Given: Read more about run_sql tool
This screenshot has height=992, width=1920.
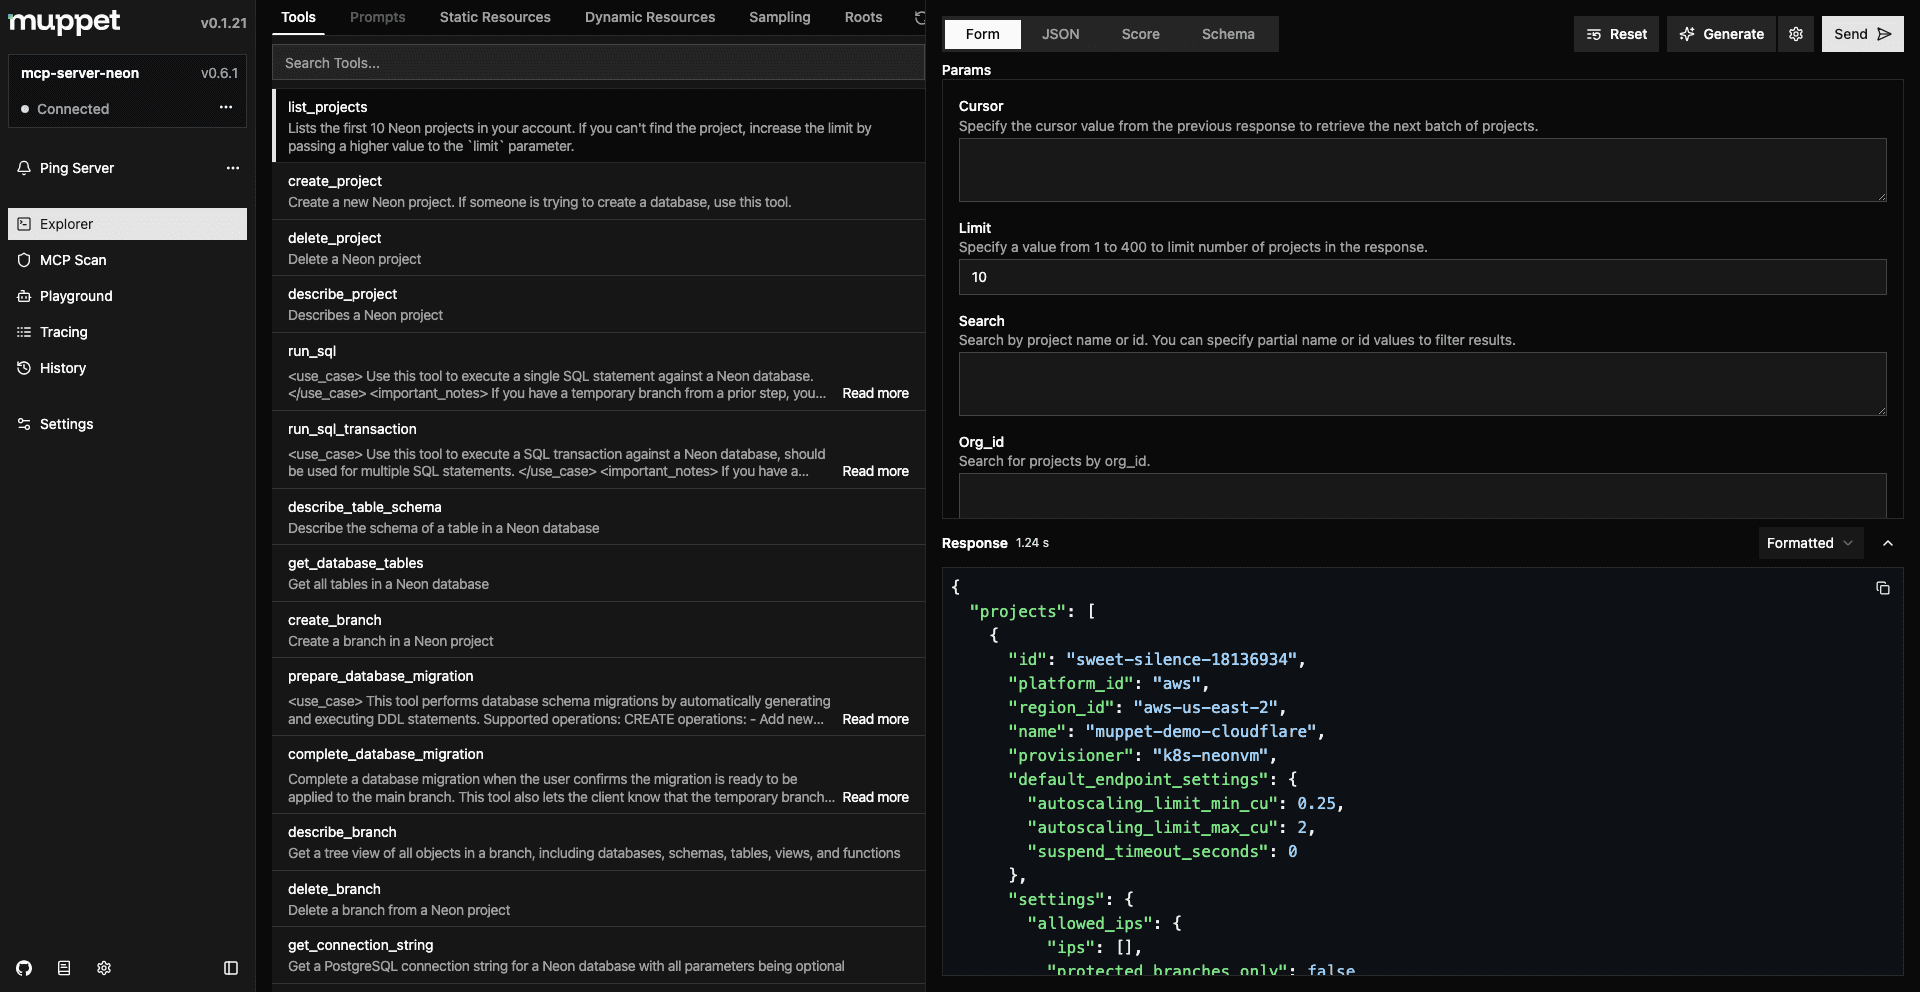Looking at the screenshot, I should [875, 394].
